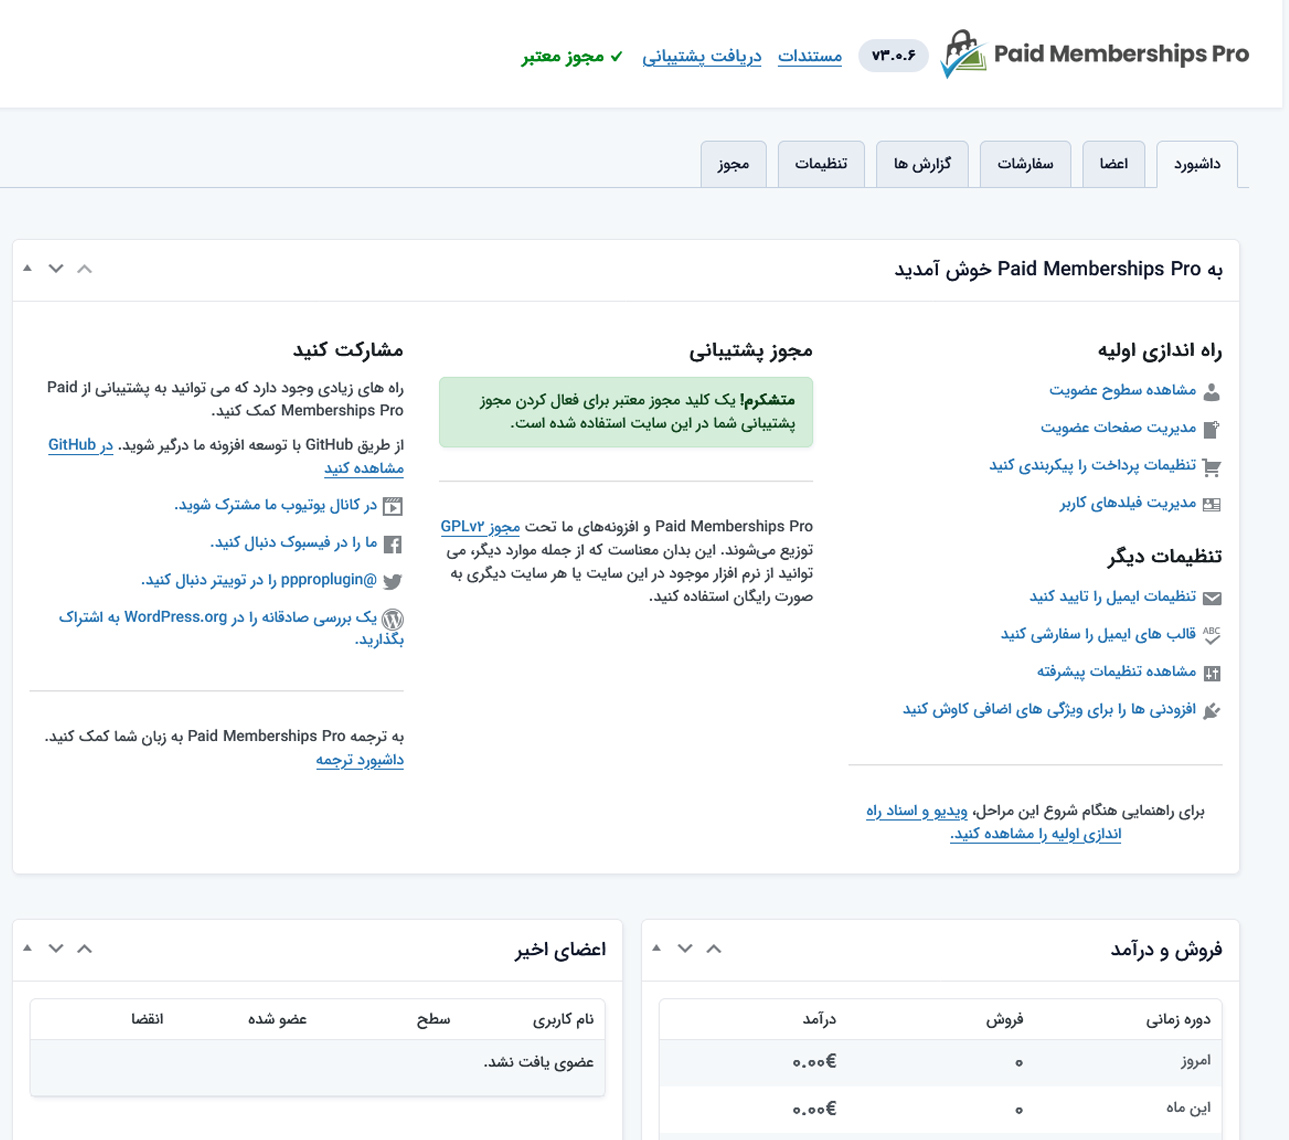Screen dimensions: 1289x1140
Task: Open the داشبورد ترجمه link
Action: (360, 760)
